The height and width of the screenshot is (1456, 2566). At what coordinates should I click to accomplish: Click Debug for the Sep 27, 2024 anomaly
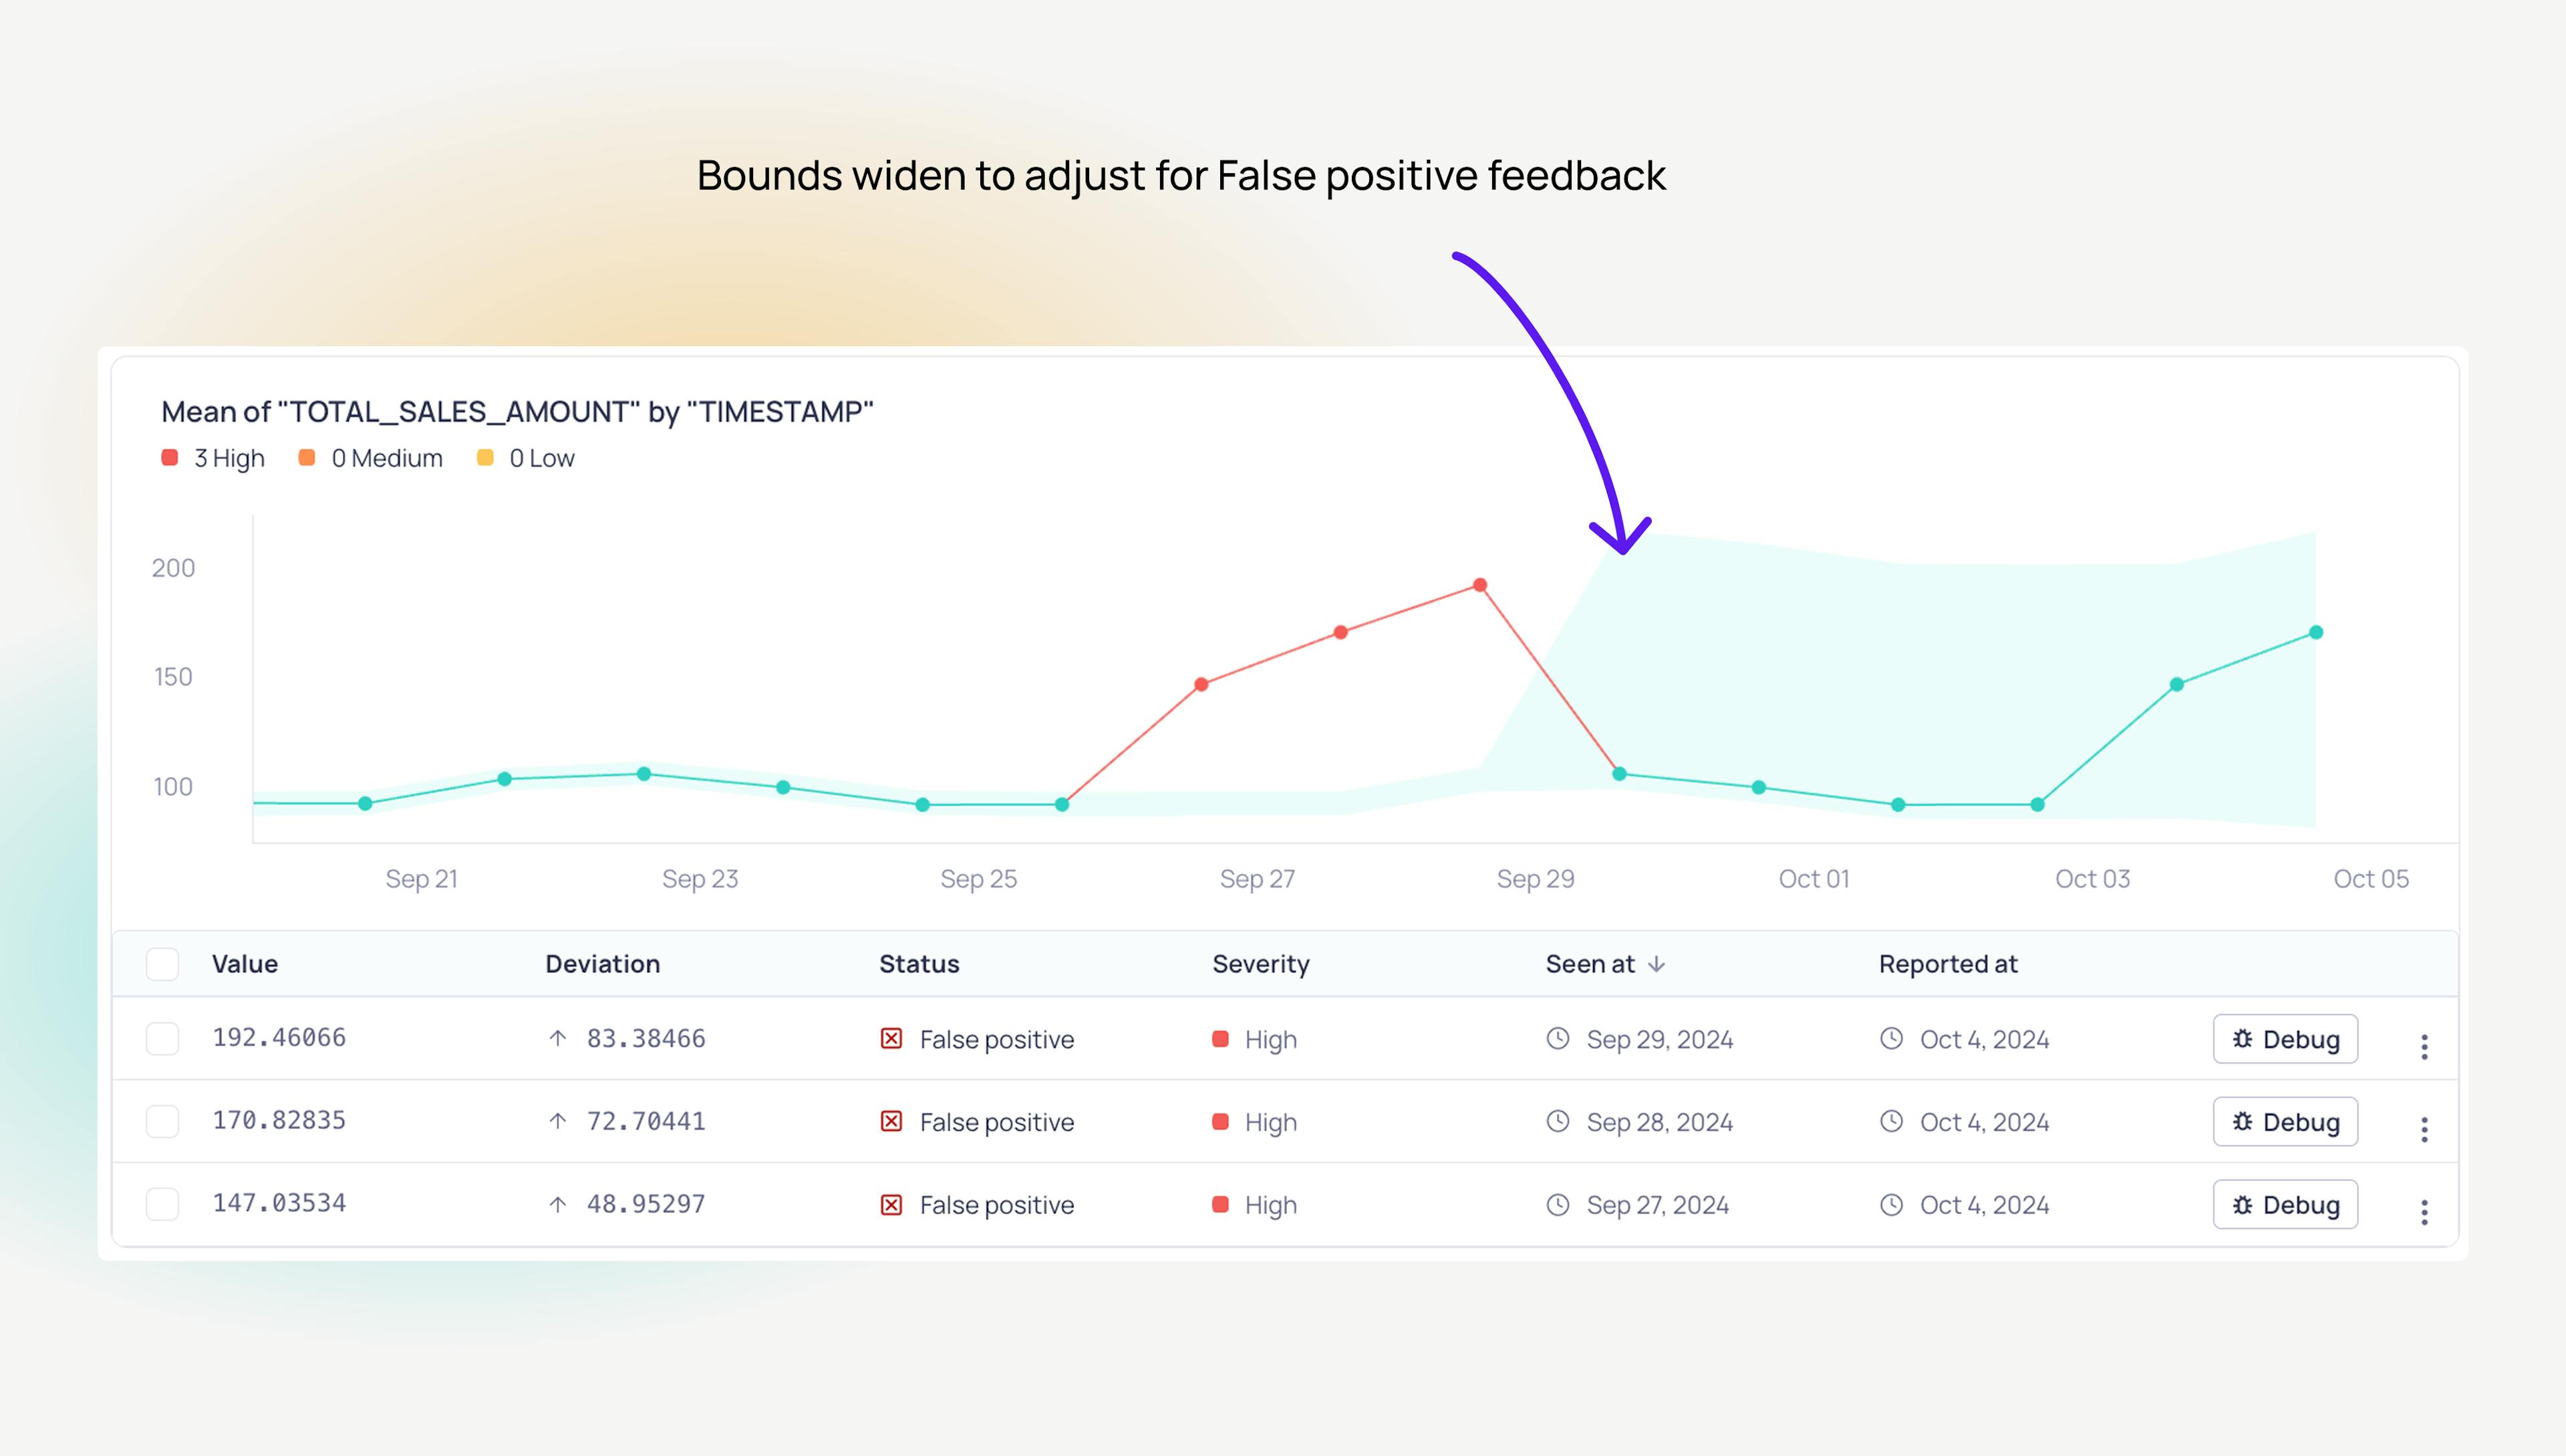pos(2285,1204)
